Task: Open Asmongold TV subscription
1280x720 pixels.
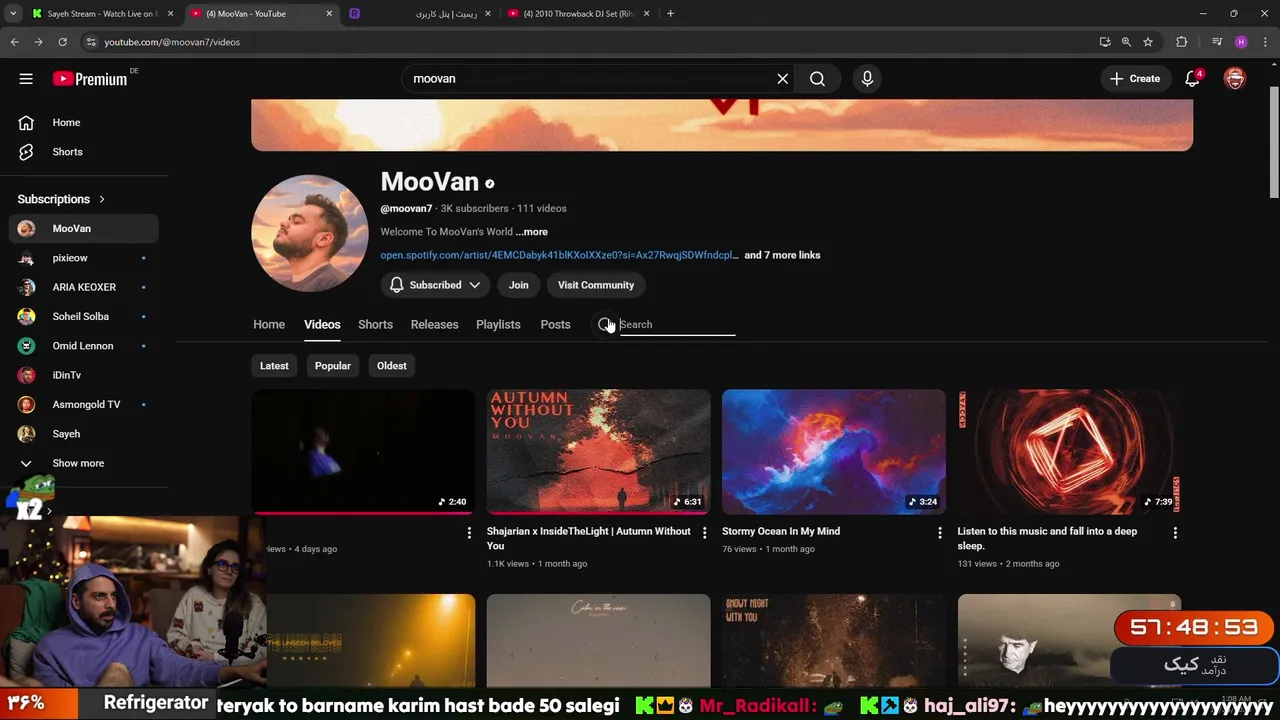Action: [x=84, y=405]
